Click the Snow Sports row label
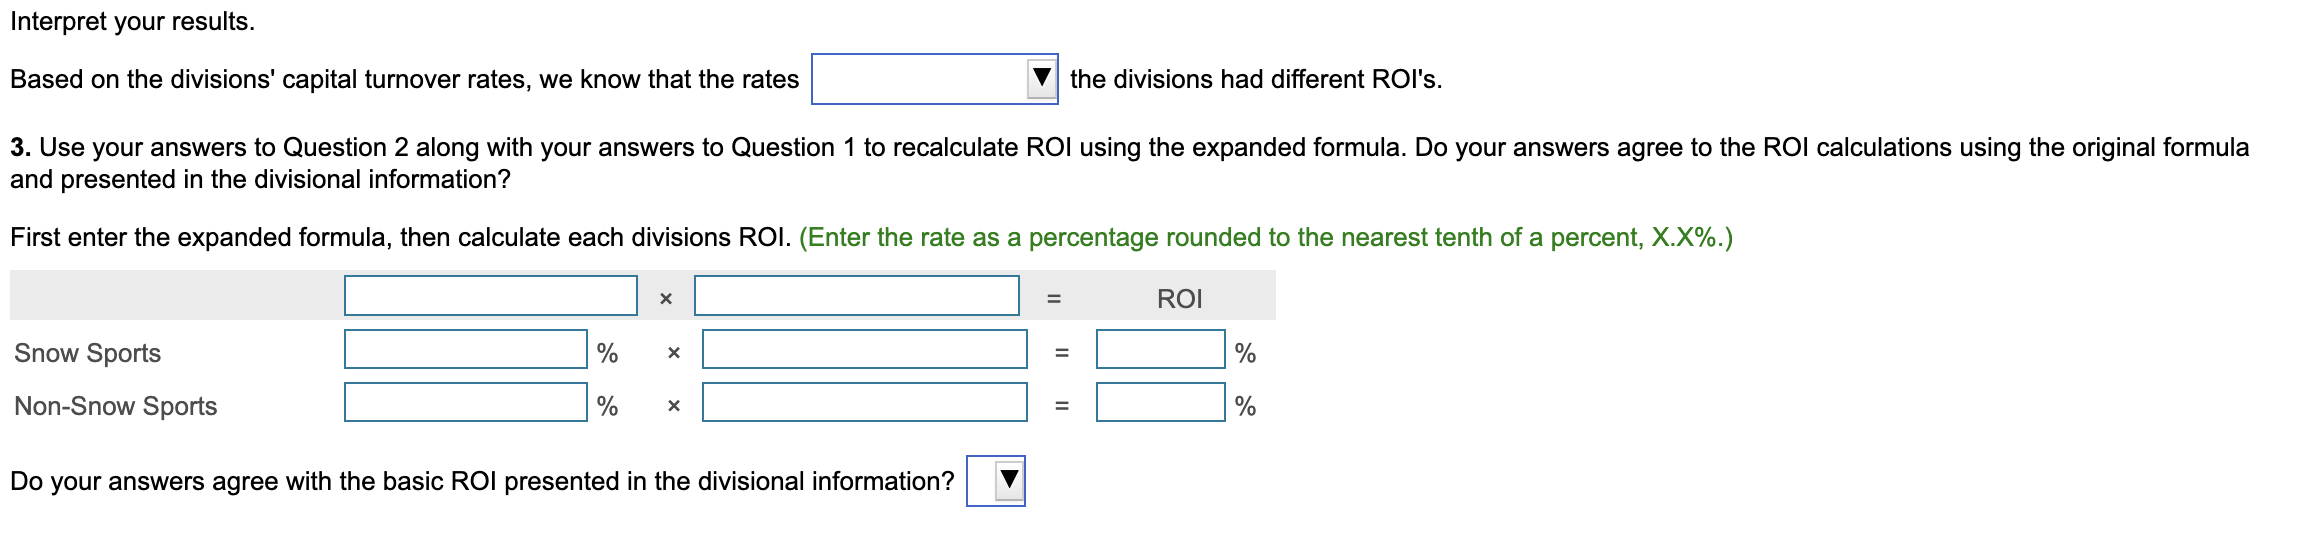The width and height of the screenshot is (2308, 542). click(x=88, y=353)
